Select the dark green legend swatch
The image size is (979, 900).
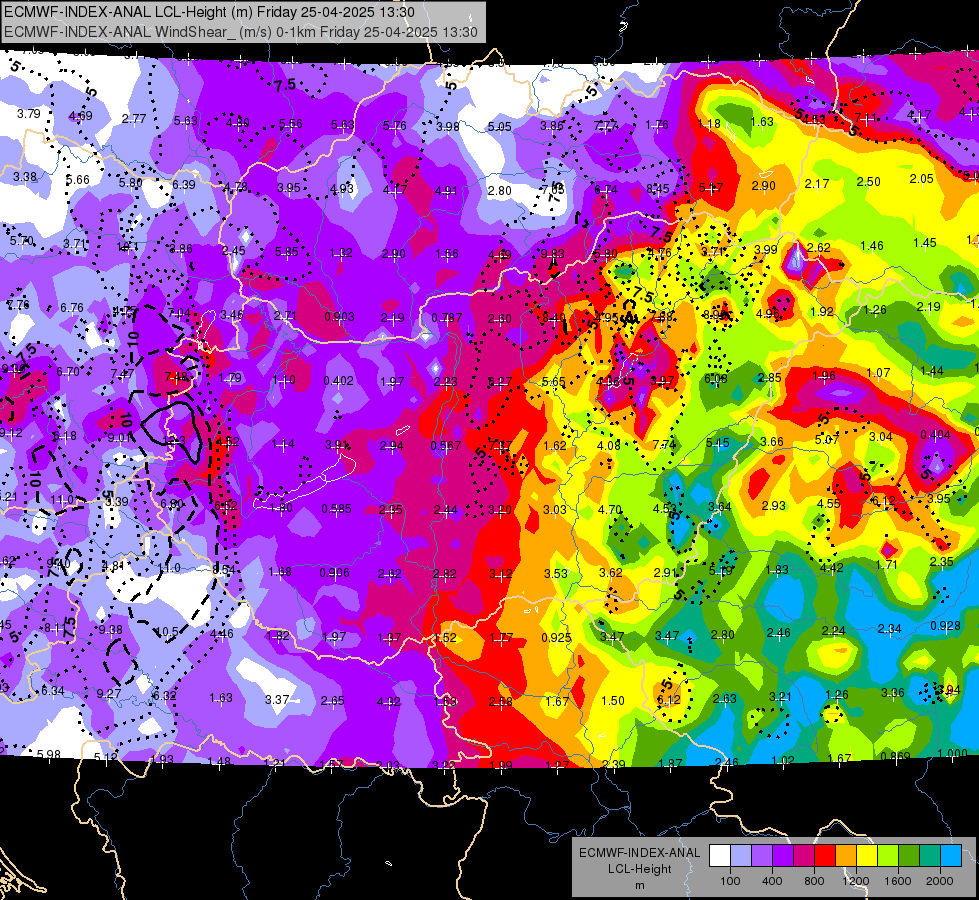pyautogui.click(x=909, y=856)
